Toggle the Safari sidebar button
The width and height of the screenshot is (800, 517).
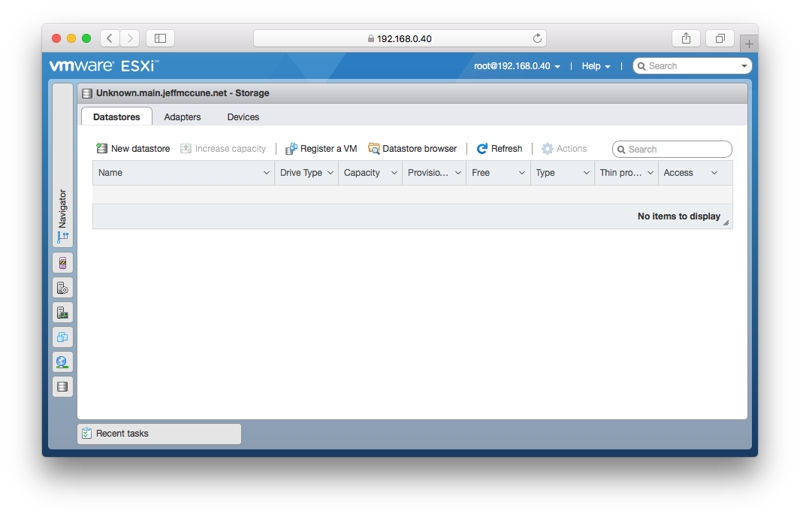tap(160, 38)
